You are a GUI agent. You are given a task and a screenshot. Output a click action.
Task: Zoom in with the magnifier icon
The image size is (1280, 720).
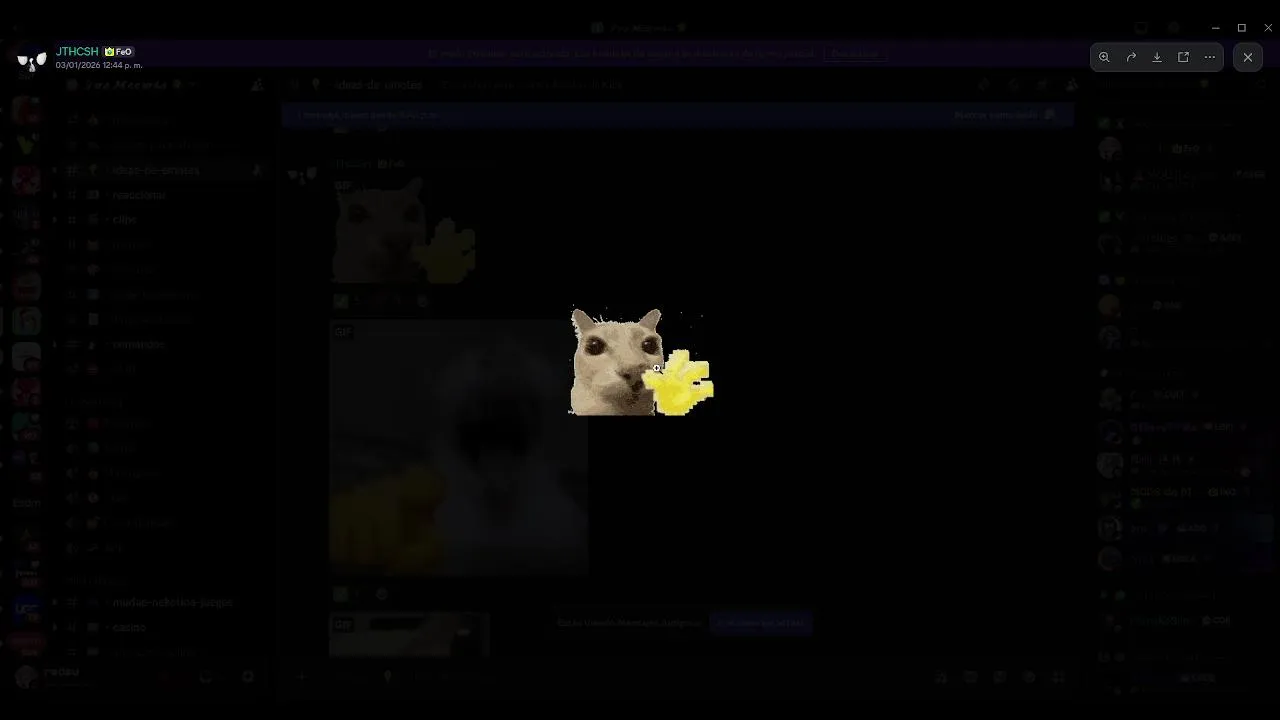[1104, 57]
